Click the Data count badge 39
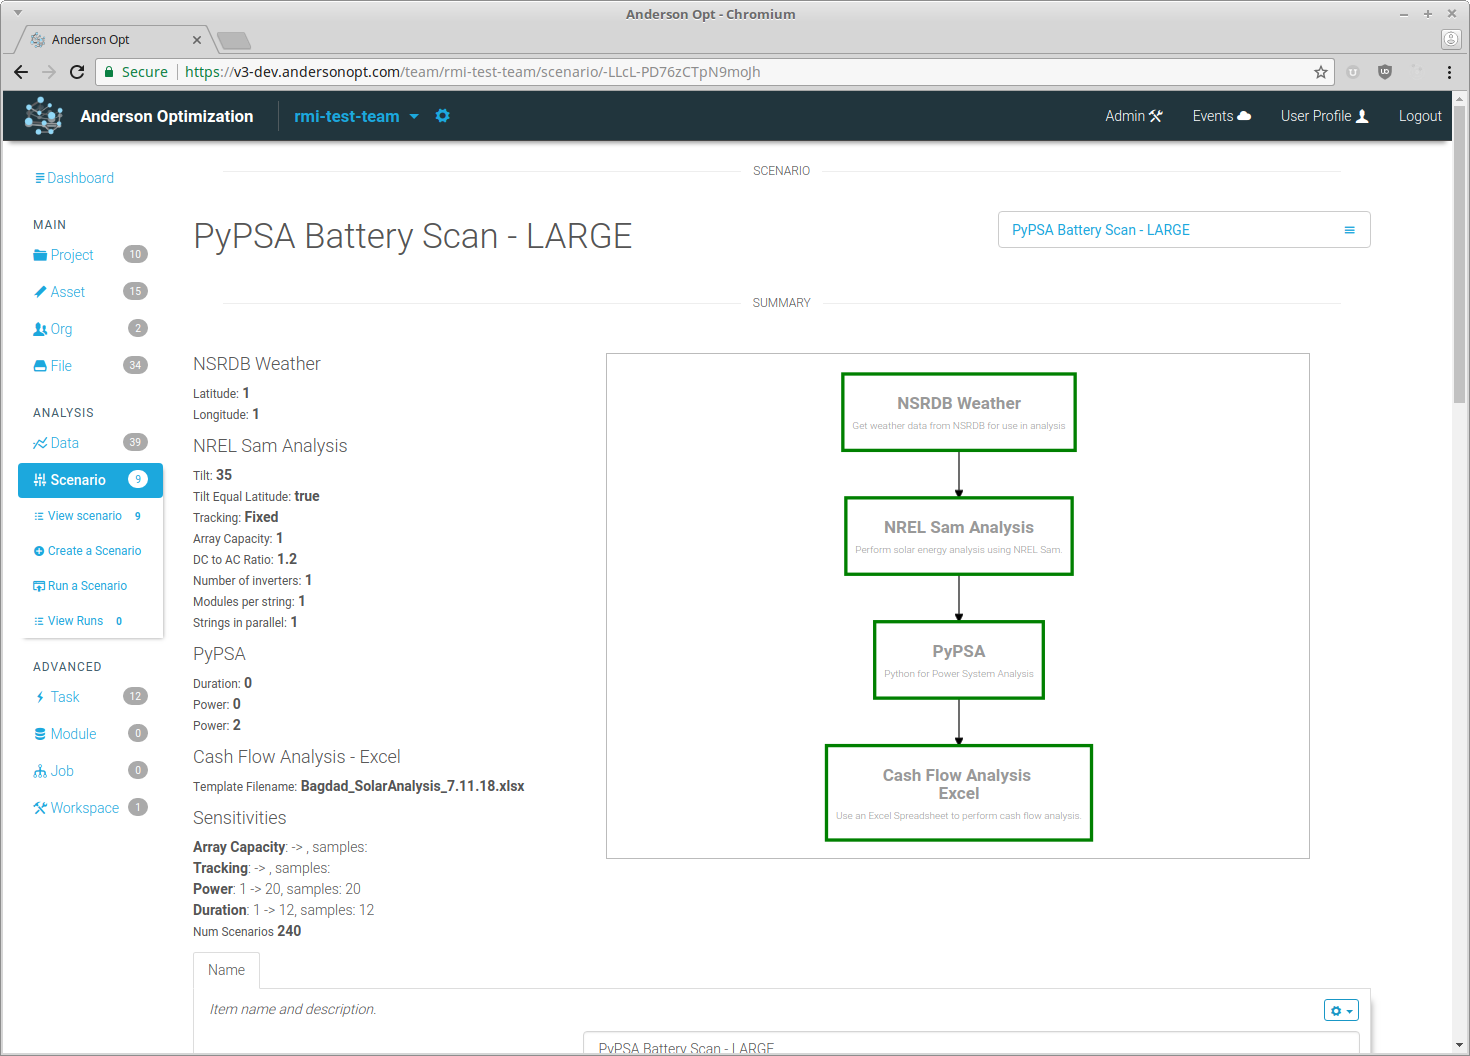This screenshot has width=1470, height=1056. [135, 443]
